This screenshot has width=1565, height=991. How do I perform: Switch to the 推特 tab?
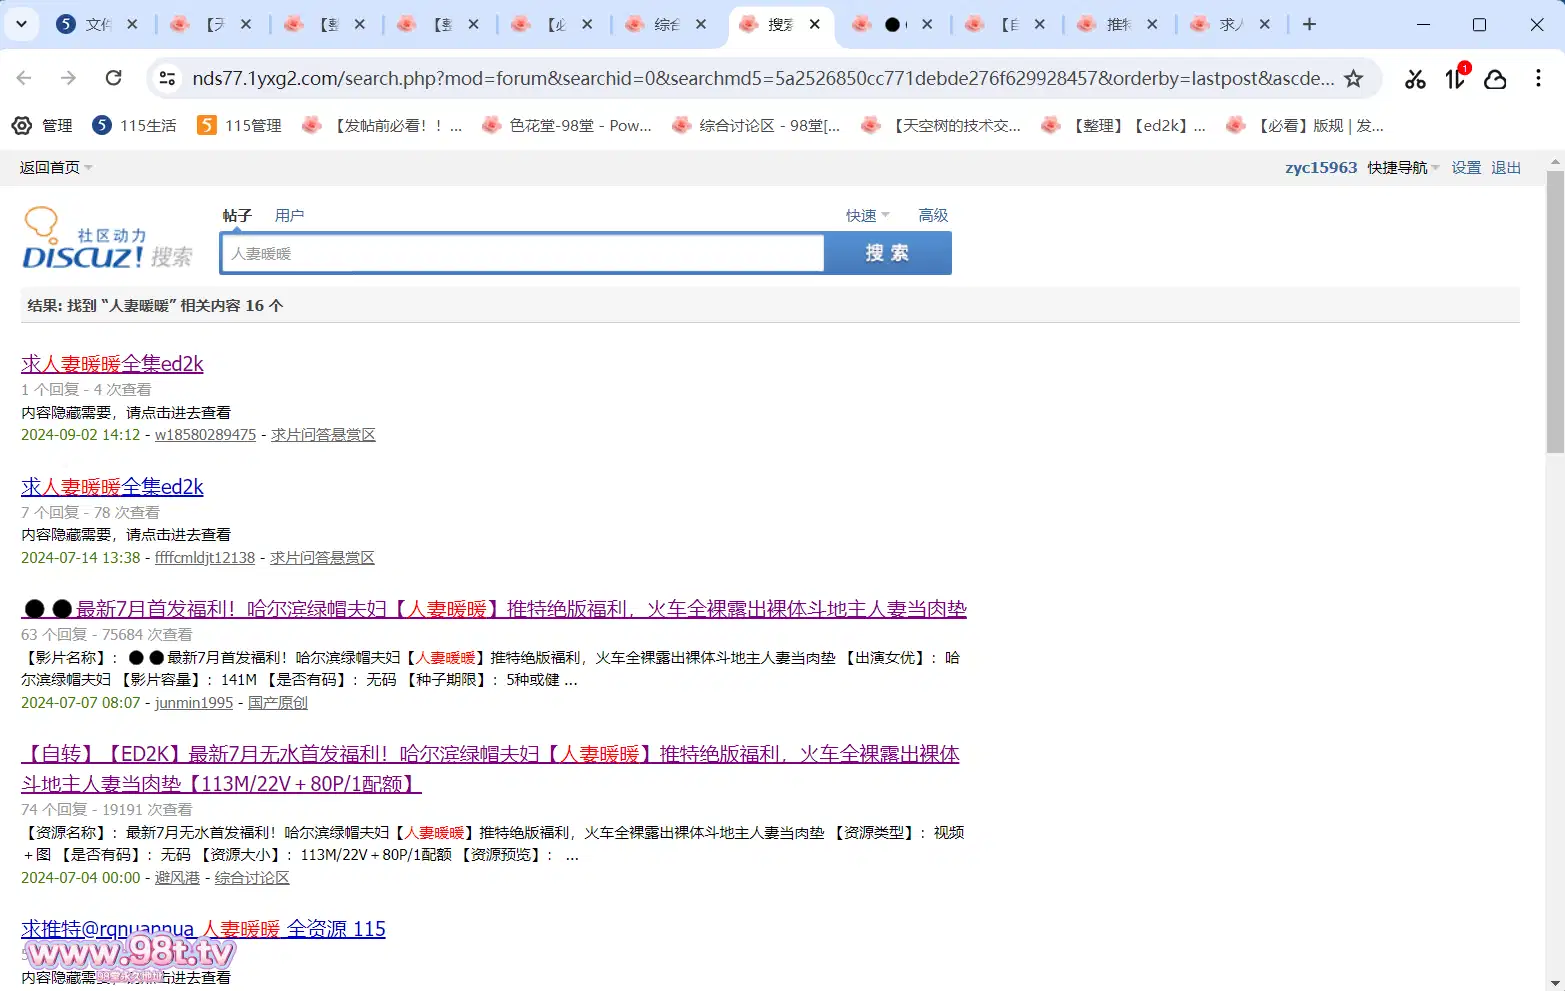[x=1104, y=24]
